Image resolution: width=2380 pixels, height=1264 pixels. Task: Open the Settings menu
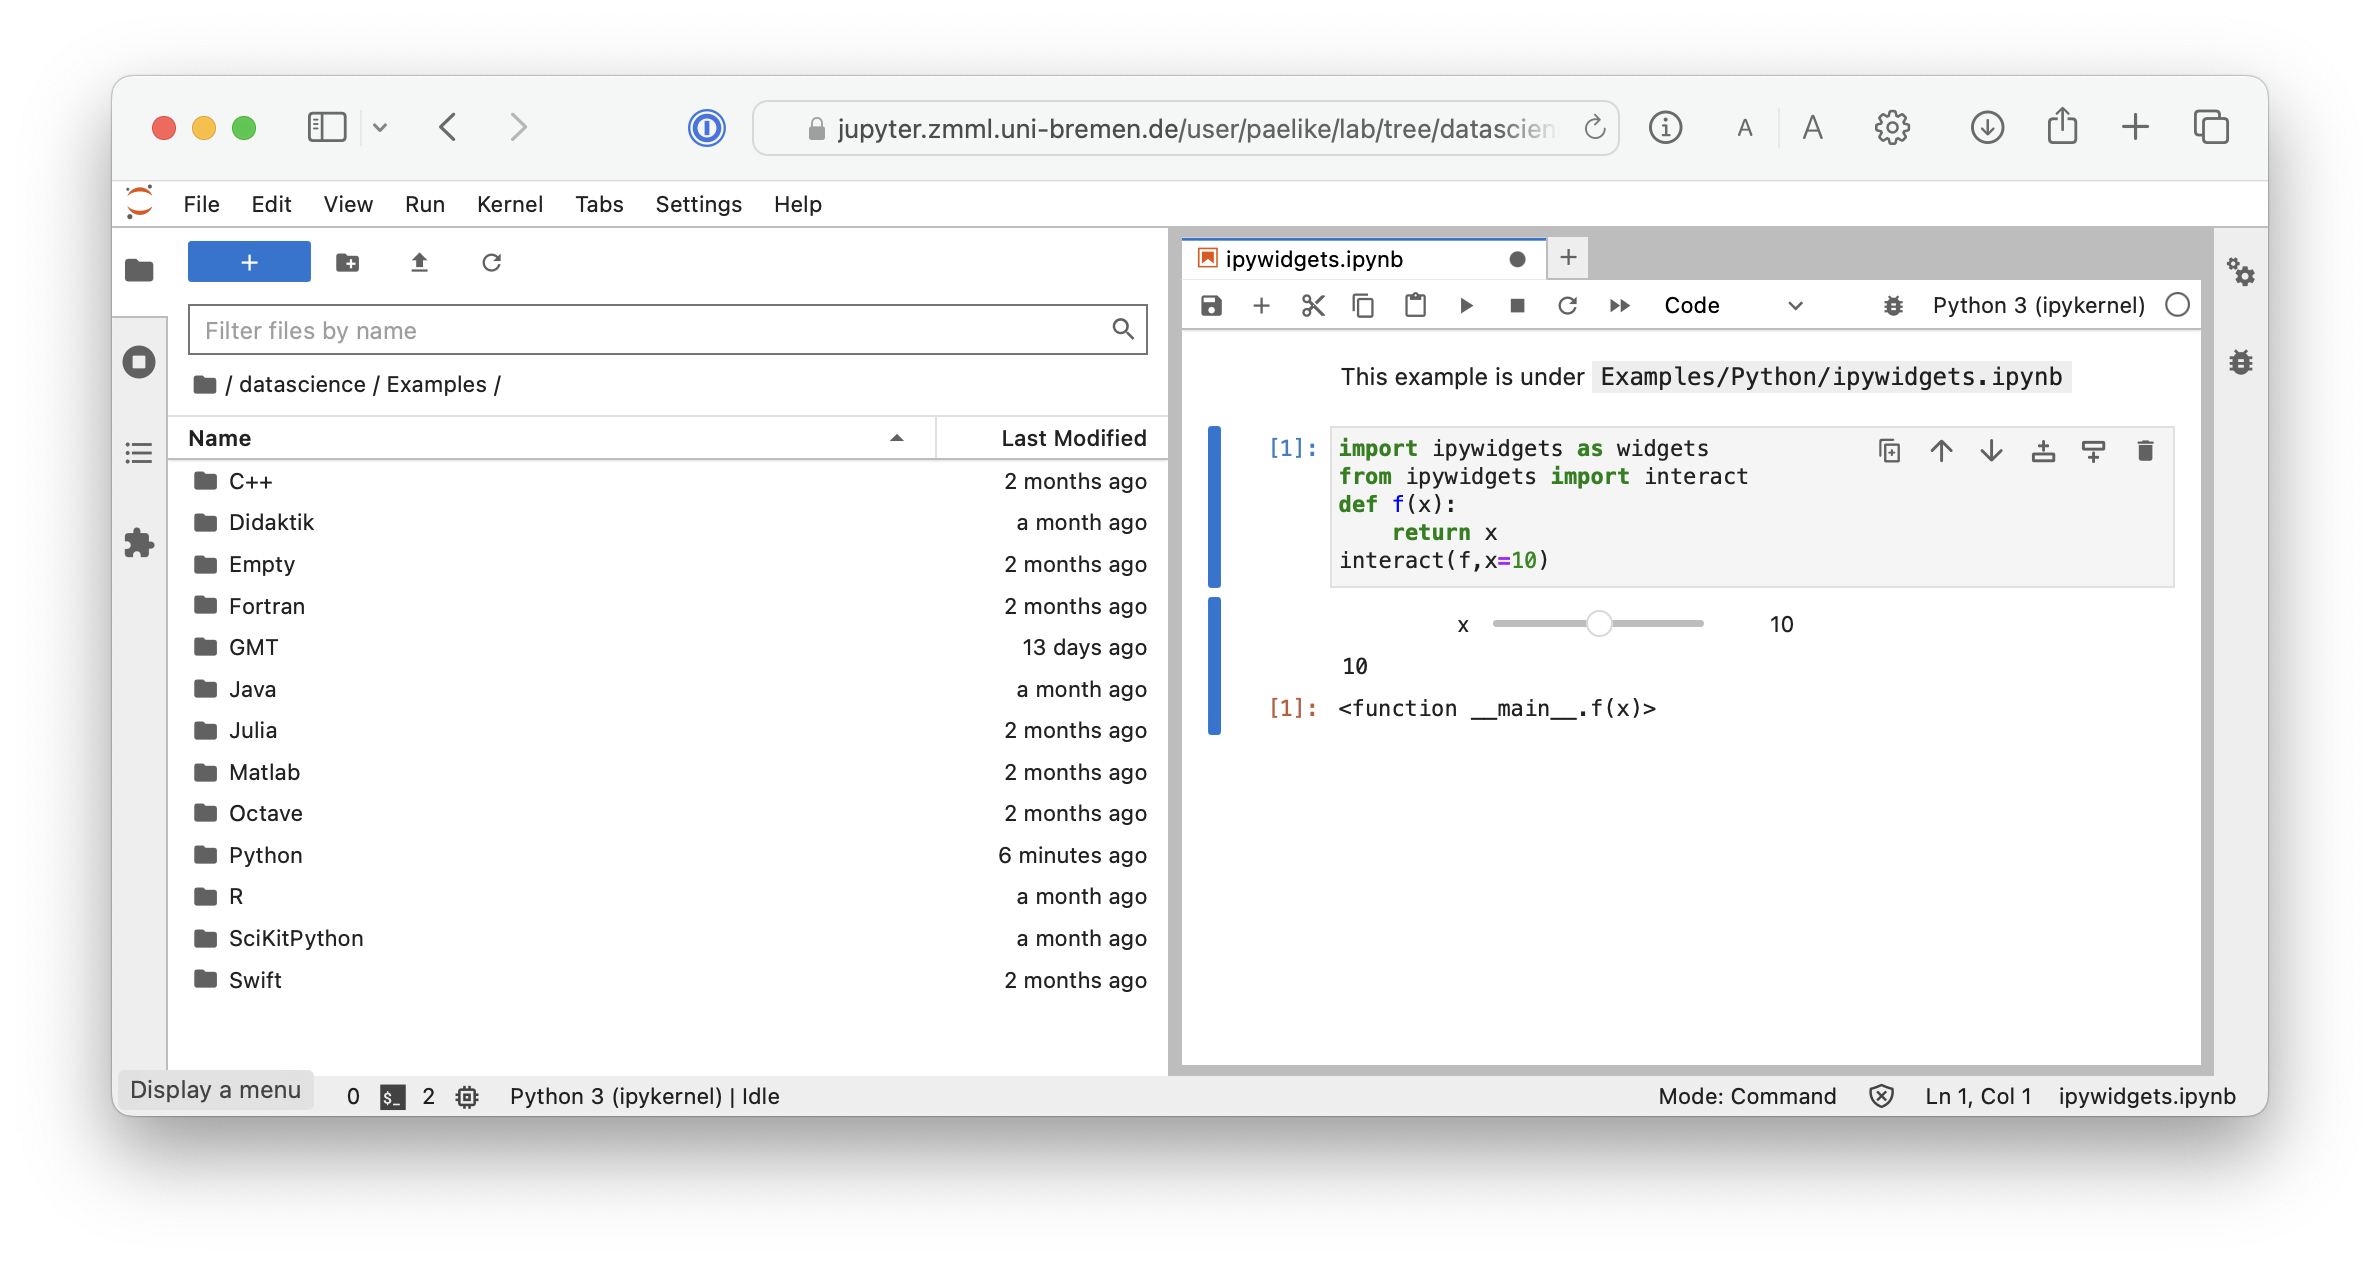tap(698, 204)
